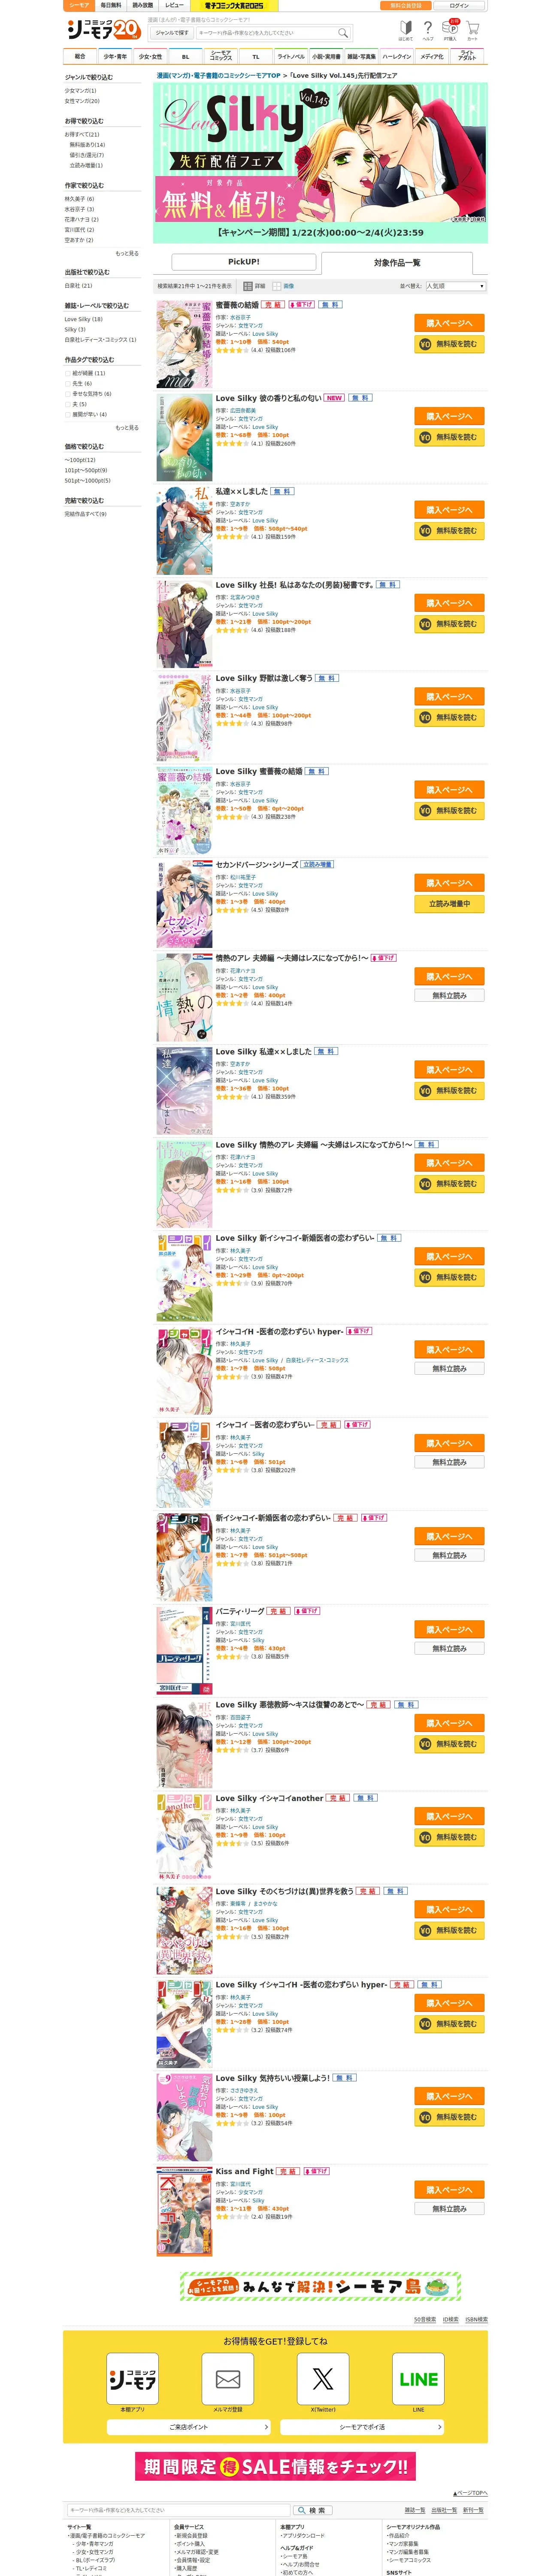The width and height of the screenshot is (551, 2576).
Task: Check the 先生 tag checkbox
Action: click(68, 383)
